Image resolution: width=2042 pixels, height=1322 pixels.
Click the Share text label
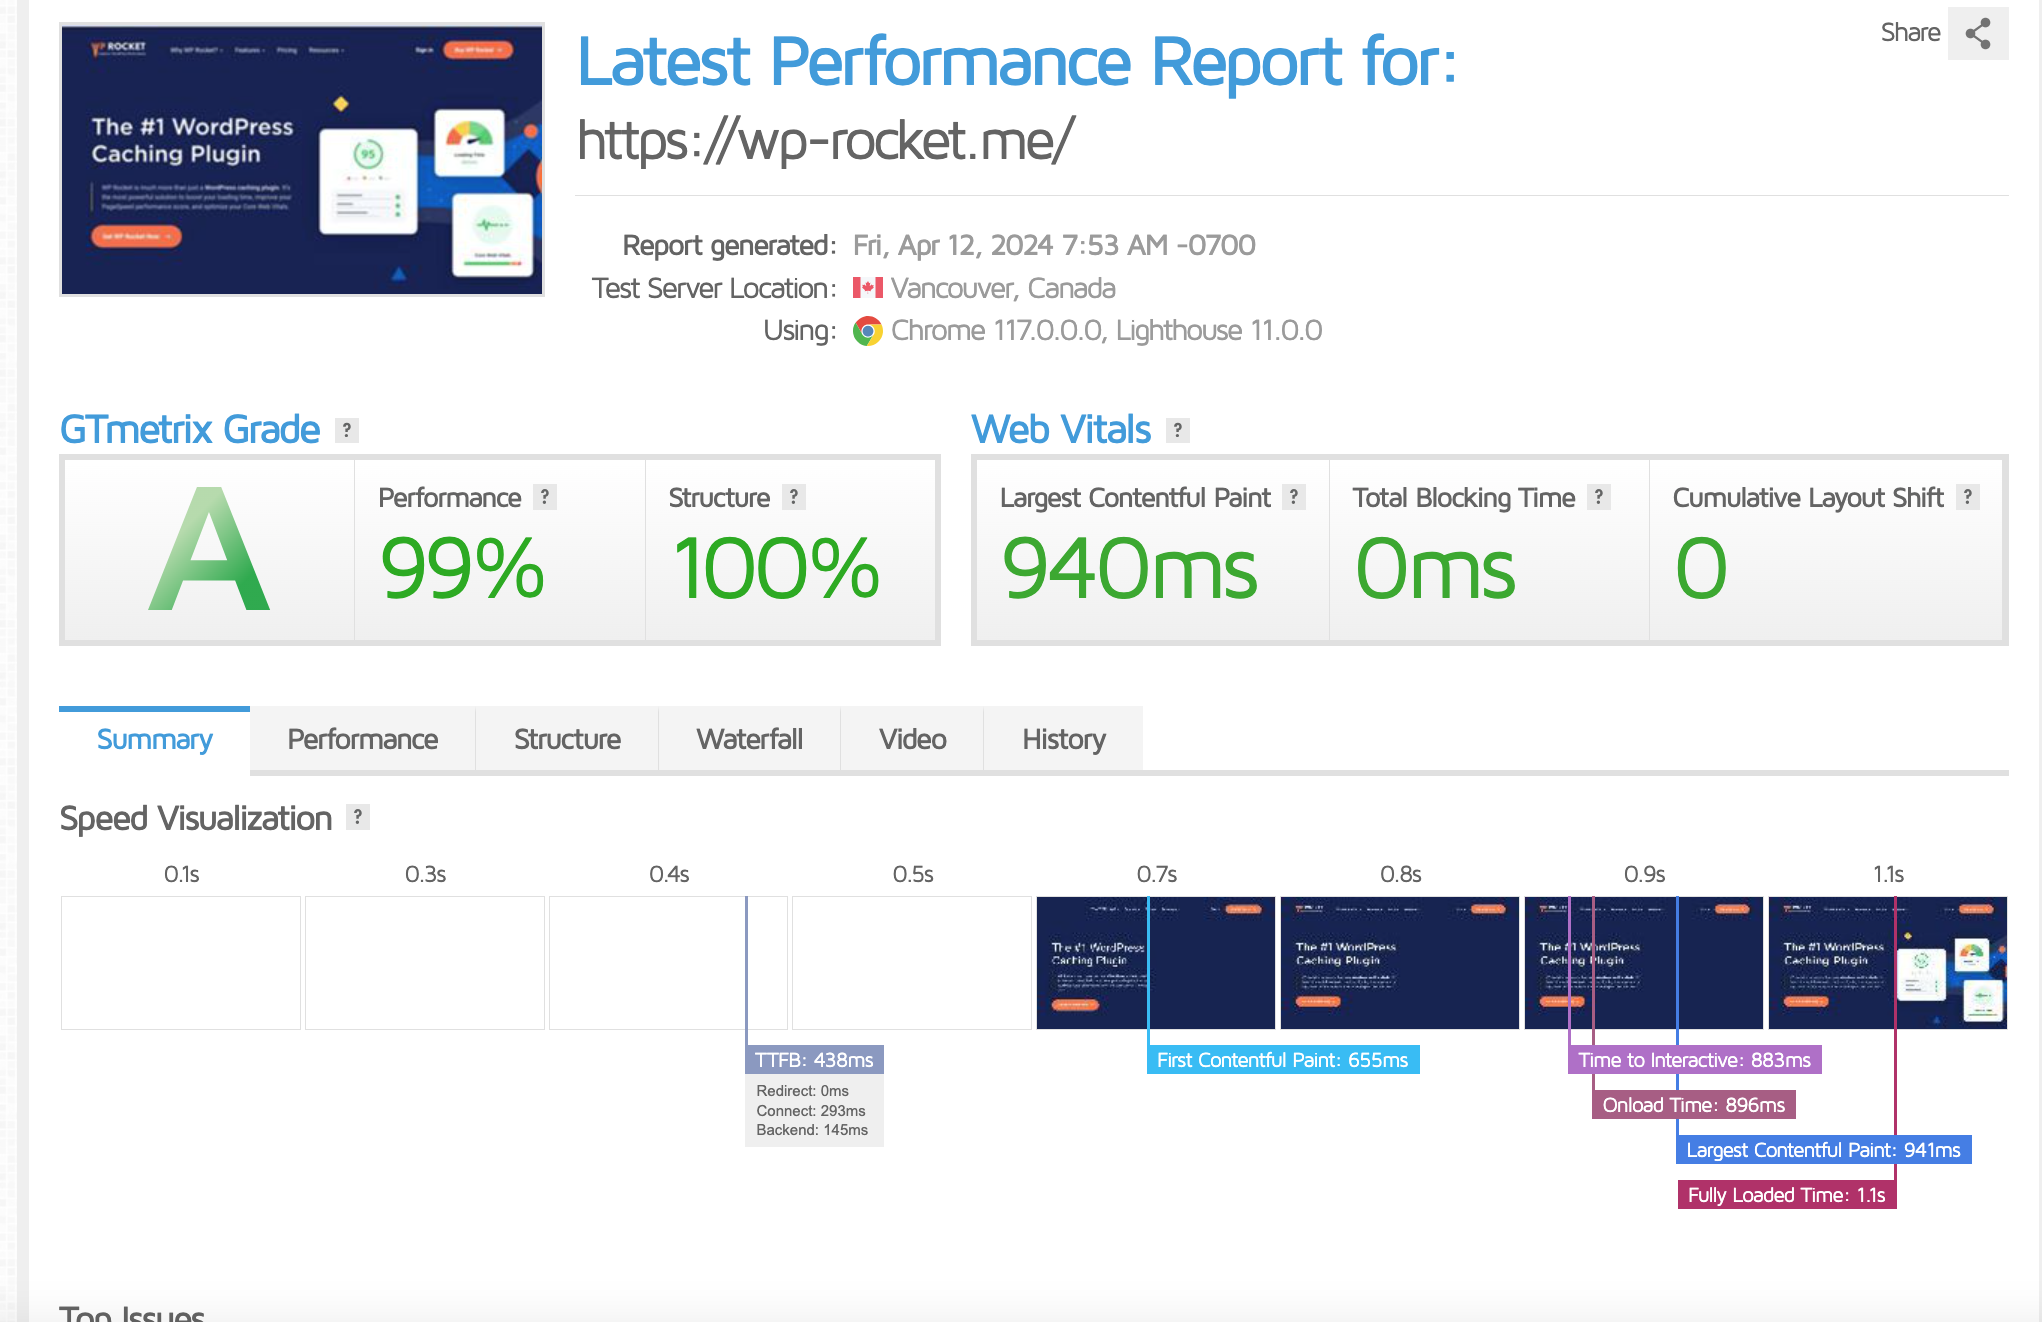coord(1910,33)
